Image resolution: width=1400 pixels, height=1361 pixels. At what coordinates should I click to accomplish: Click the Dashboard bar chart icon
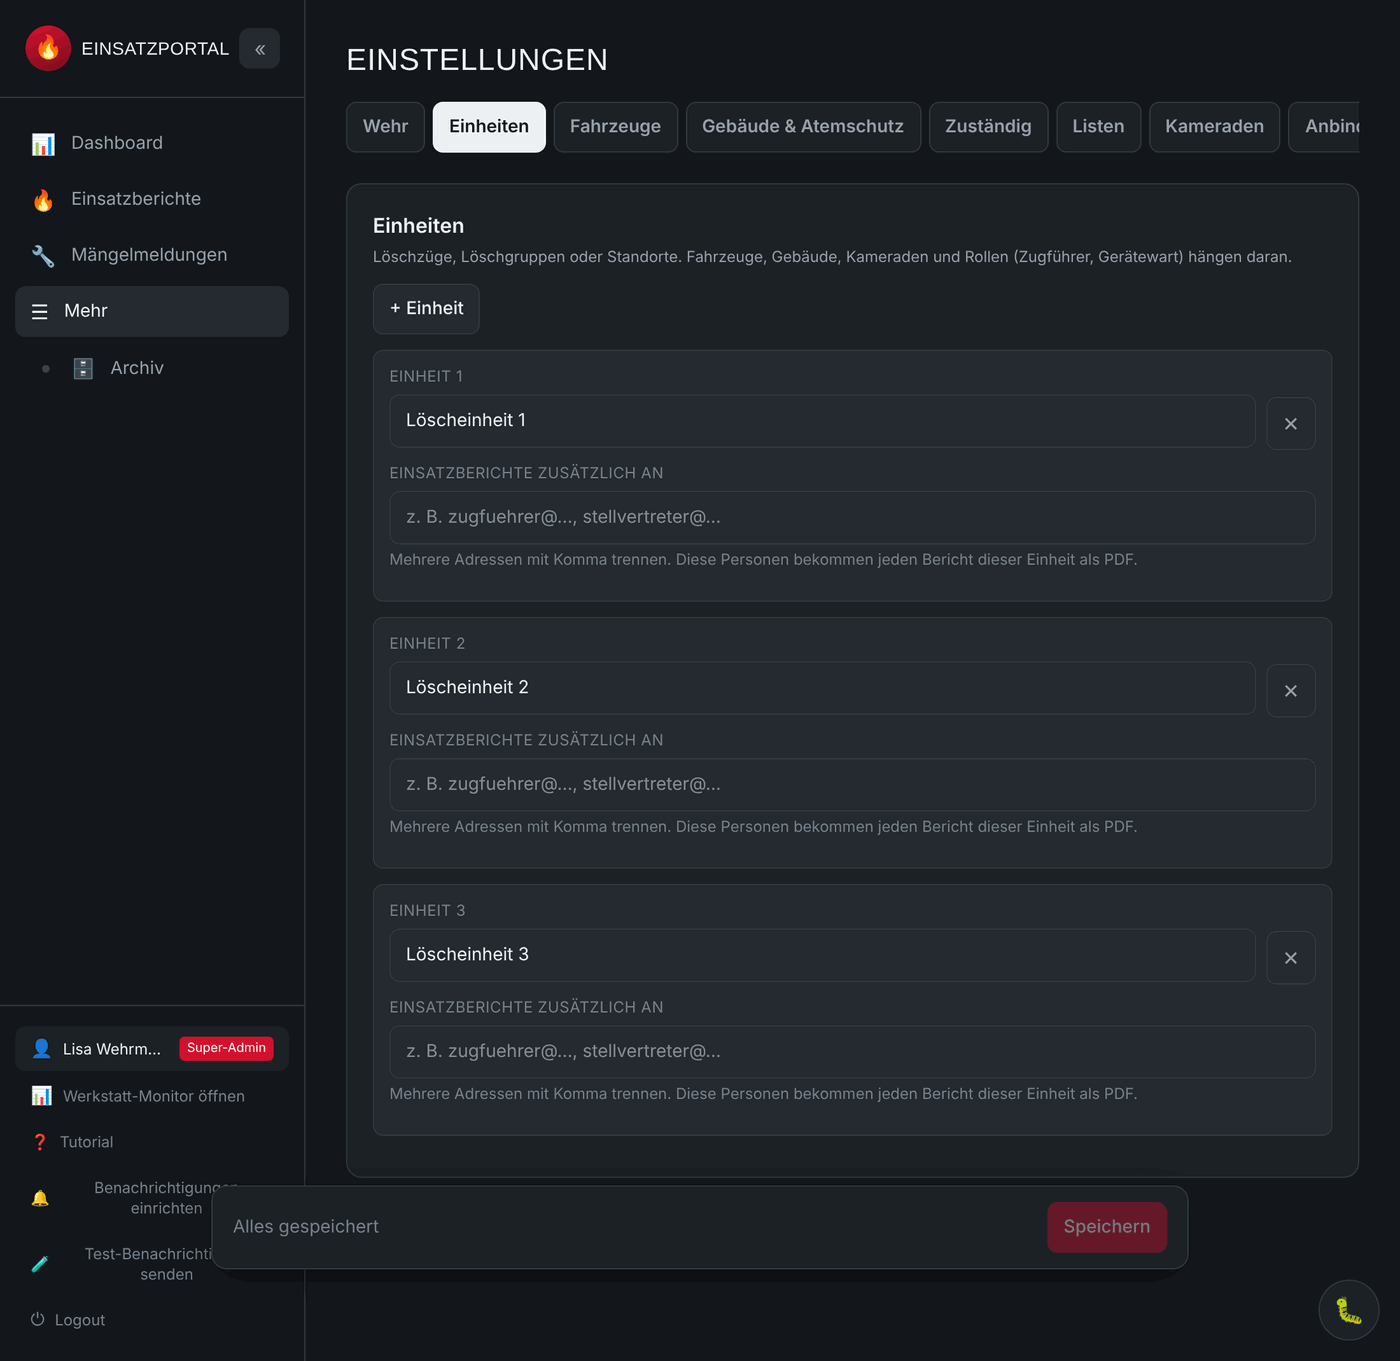pos(43,144)
